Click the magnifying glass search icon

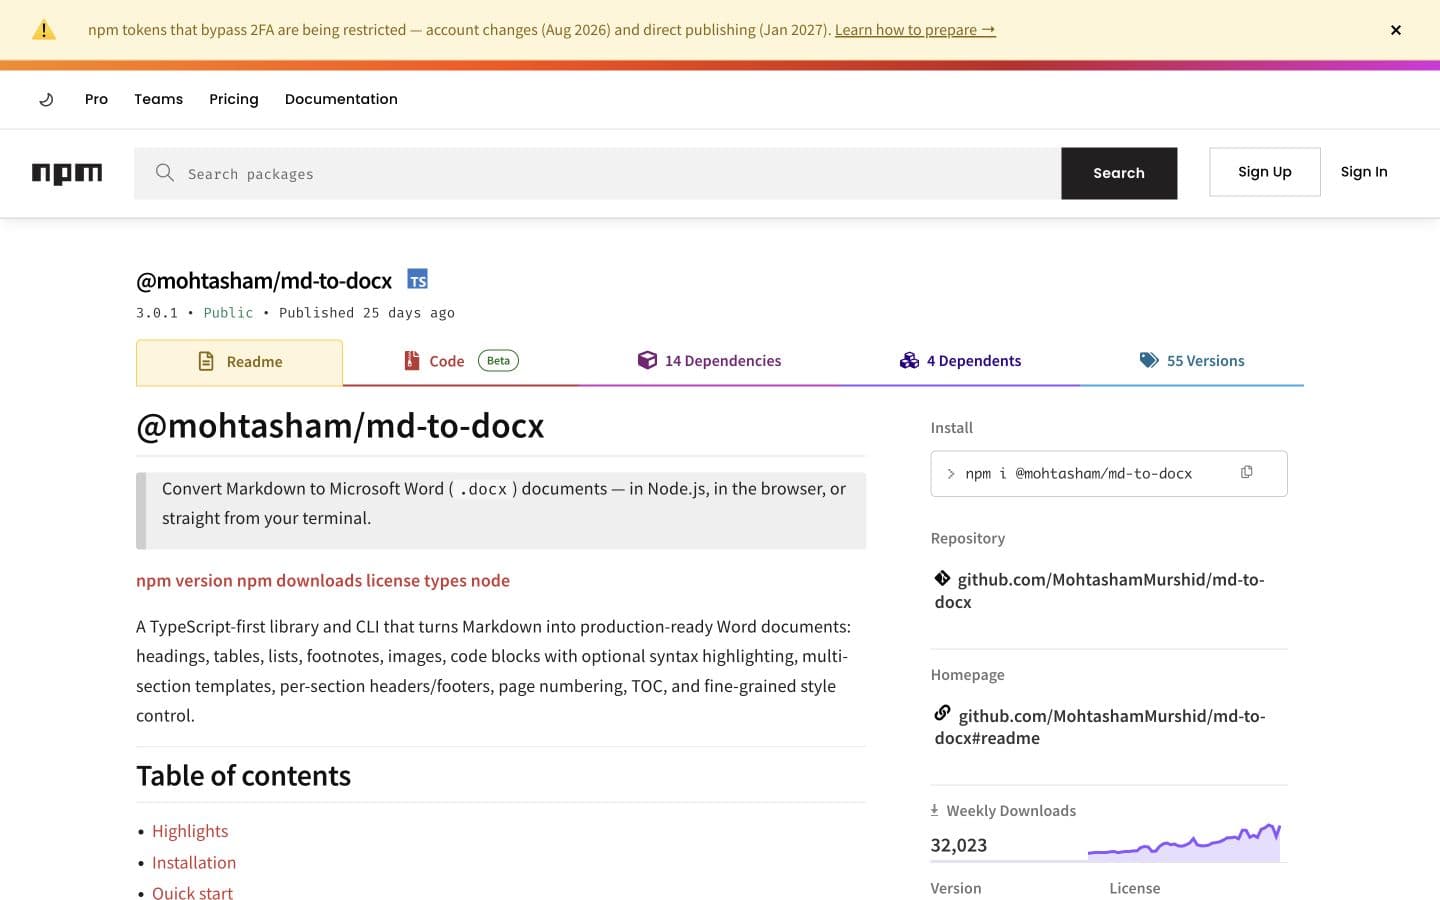pos(165,173)
